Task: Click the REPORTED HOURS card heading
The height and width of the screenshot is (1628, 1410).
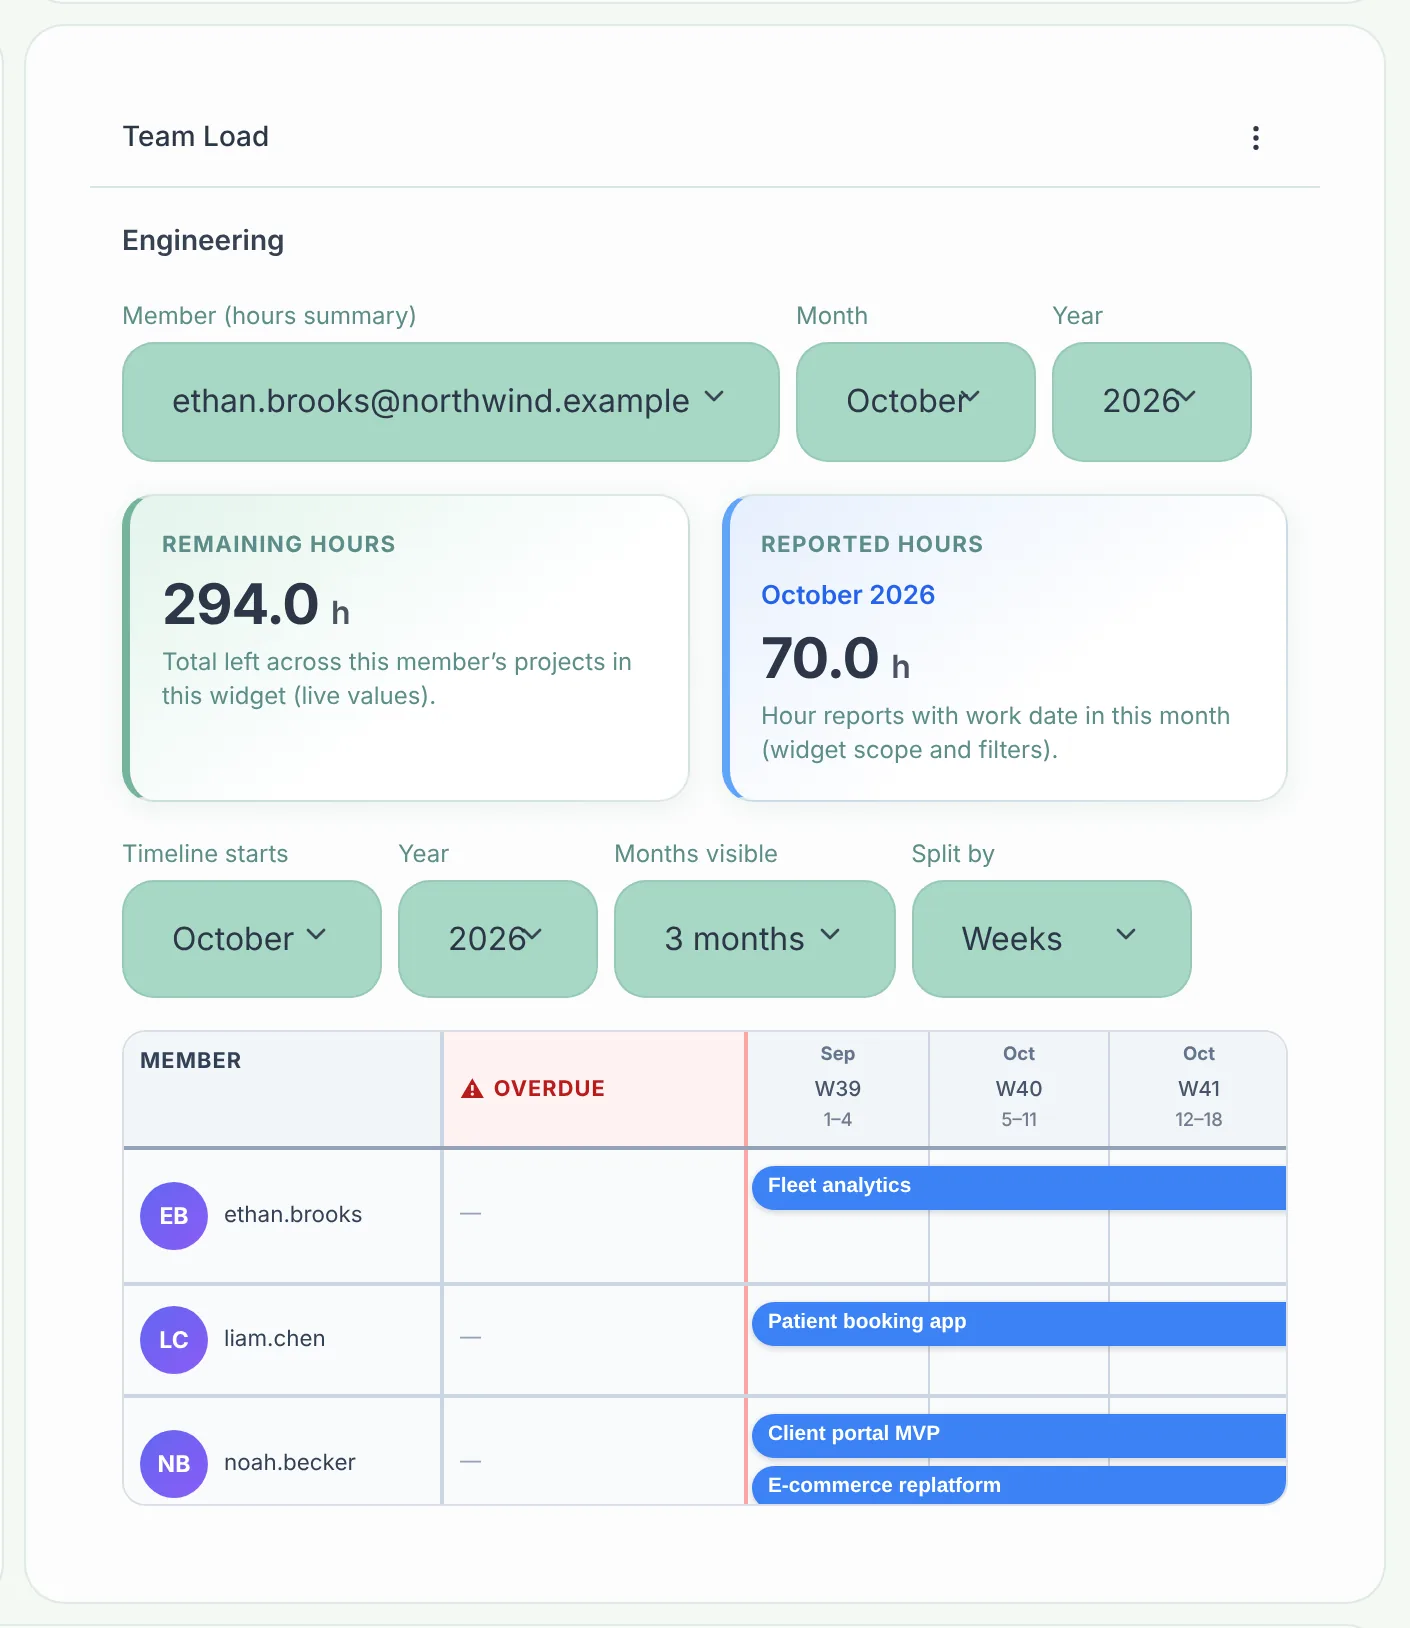Action: [872, 544]
